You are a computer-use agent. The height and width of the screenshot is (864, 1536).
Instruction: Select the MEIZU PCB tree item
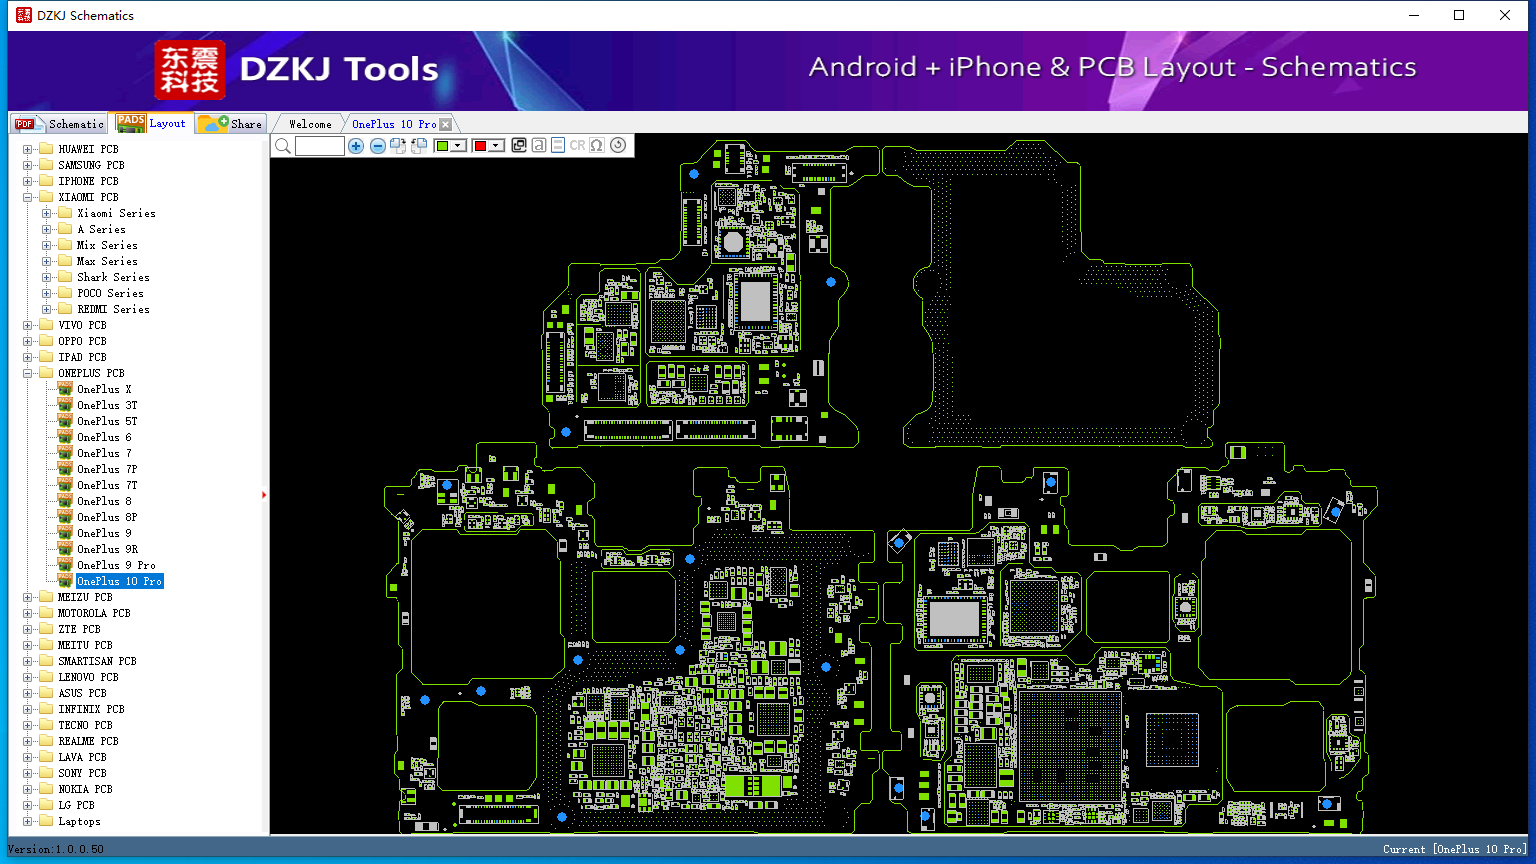(x=85, y=597)
